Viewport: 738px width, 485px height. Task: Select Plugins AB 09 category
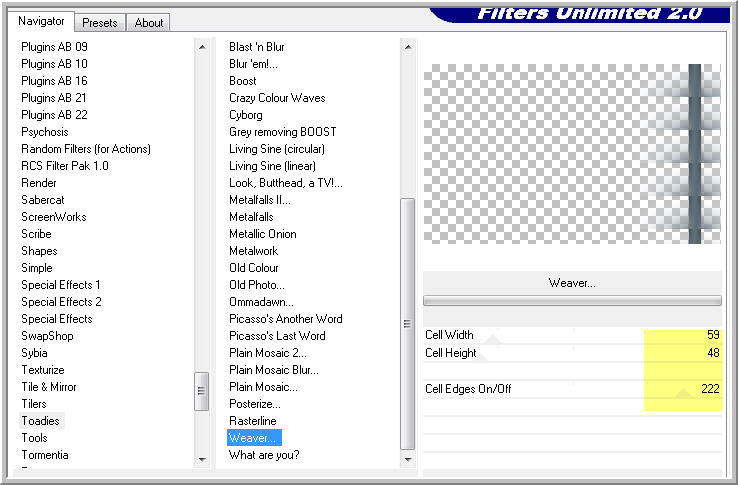[x=55, y=47]
